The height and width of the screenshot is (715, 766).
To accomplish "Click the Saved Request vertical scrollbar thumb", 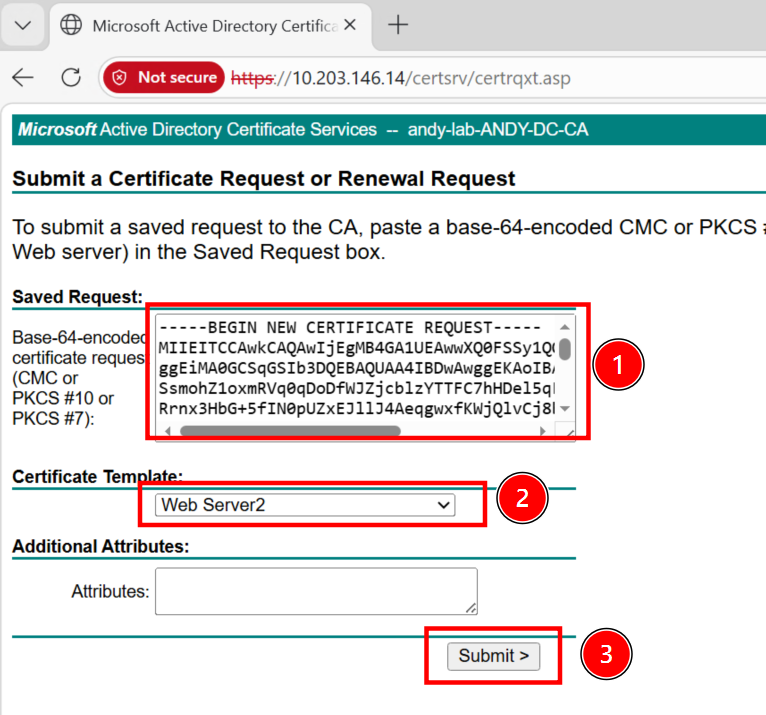I will point(565,349).
